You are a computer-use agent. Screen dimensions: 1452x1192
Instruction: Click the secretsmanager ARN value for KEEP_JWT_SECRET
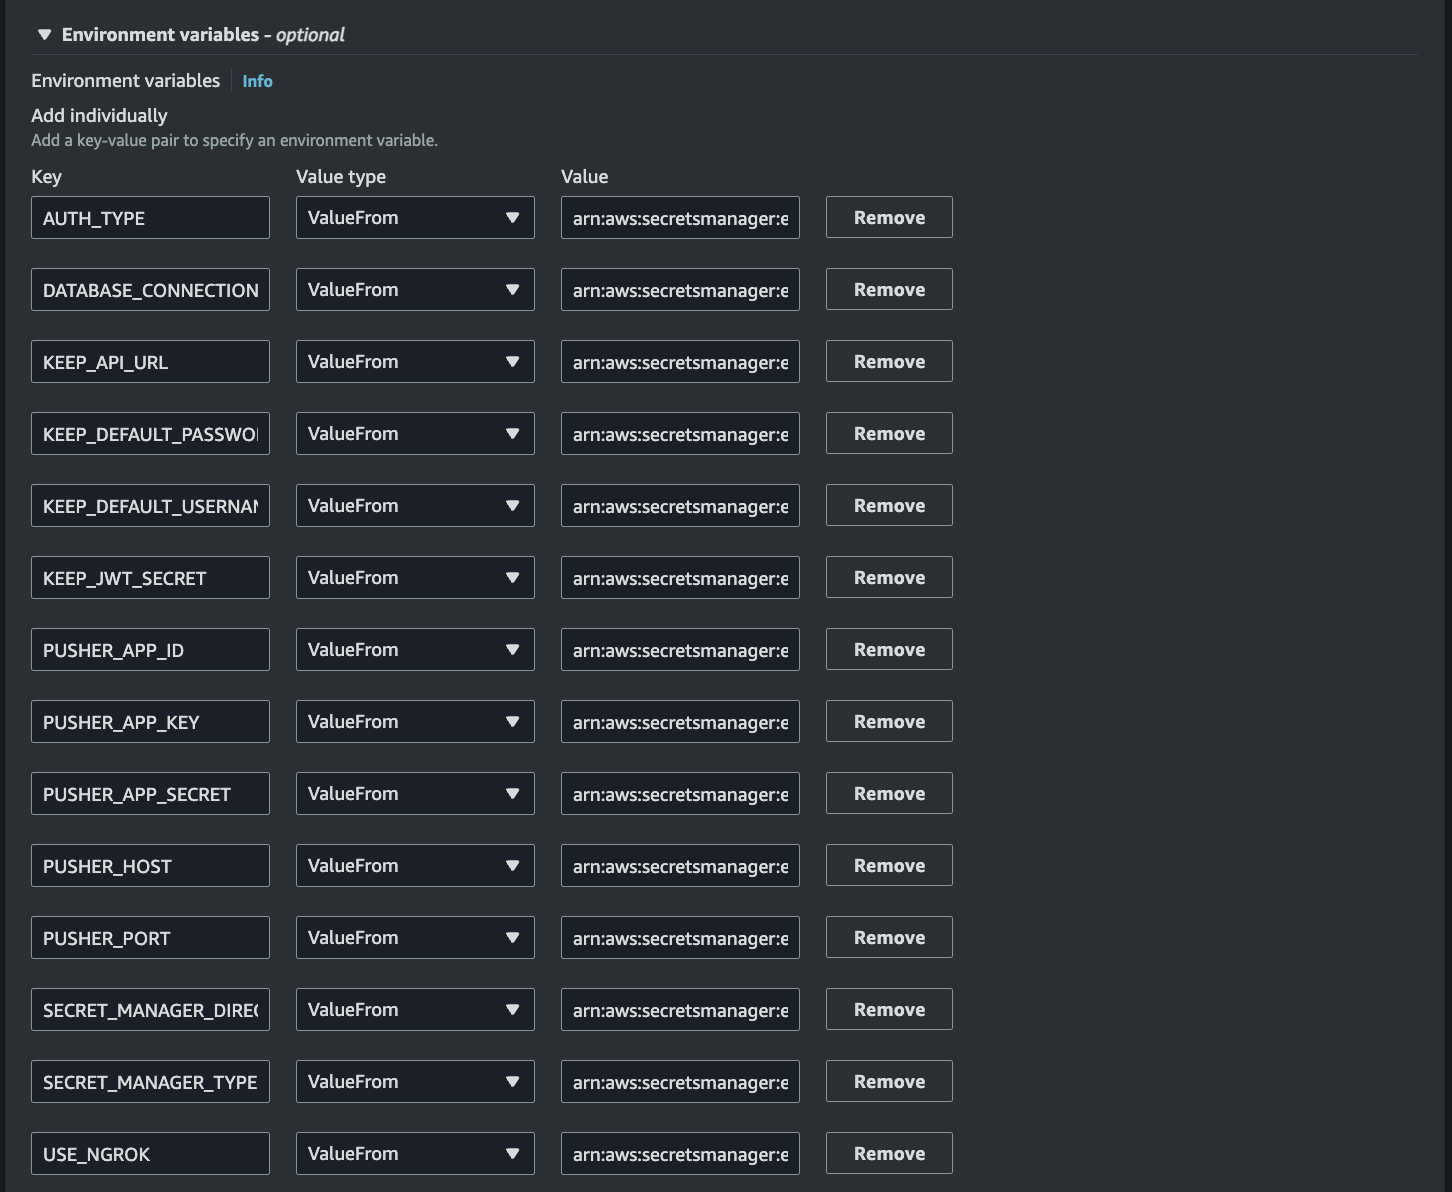(x=679, y=577)
